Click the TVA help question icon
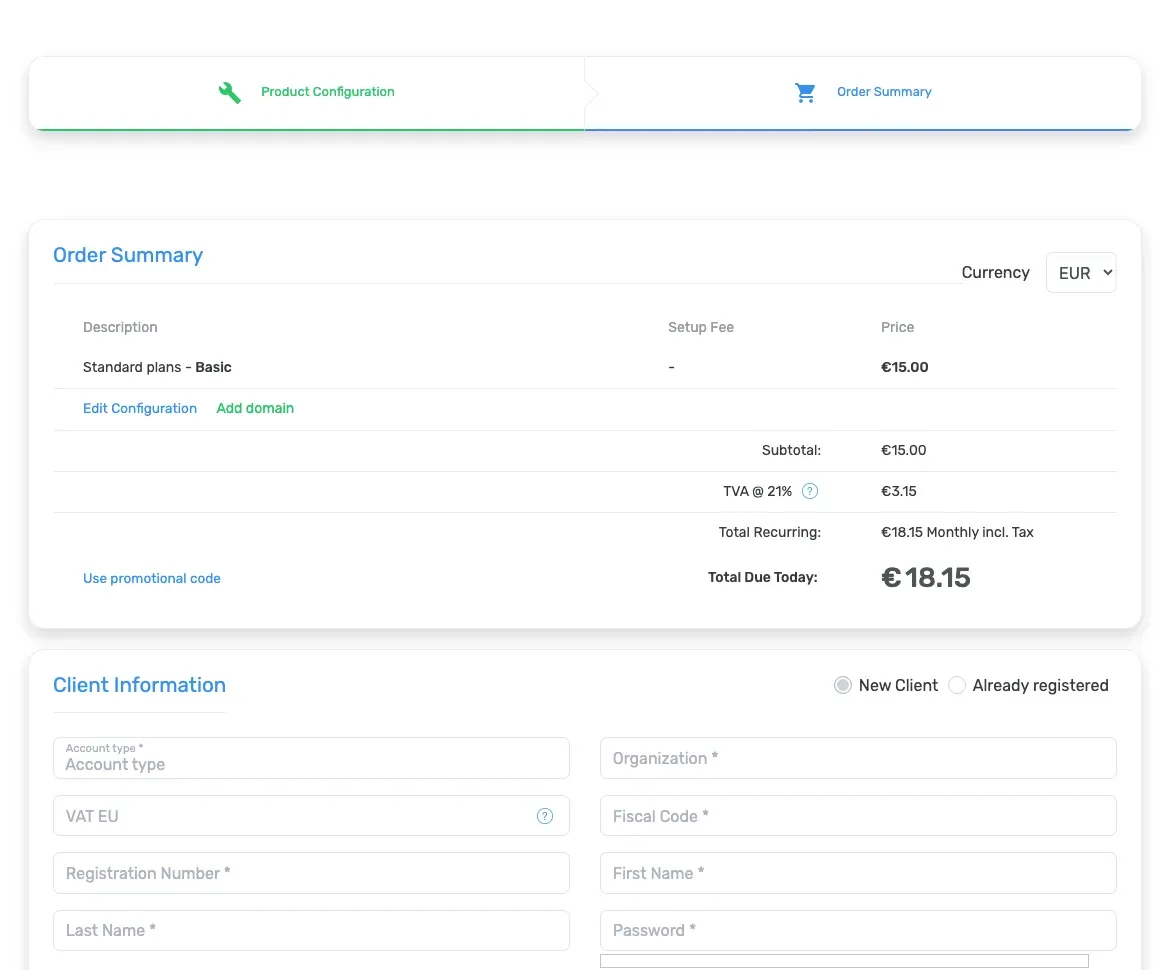This screenshot has width=1170, height=970. 810,491
